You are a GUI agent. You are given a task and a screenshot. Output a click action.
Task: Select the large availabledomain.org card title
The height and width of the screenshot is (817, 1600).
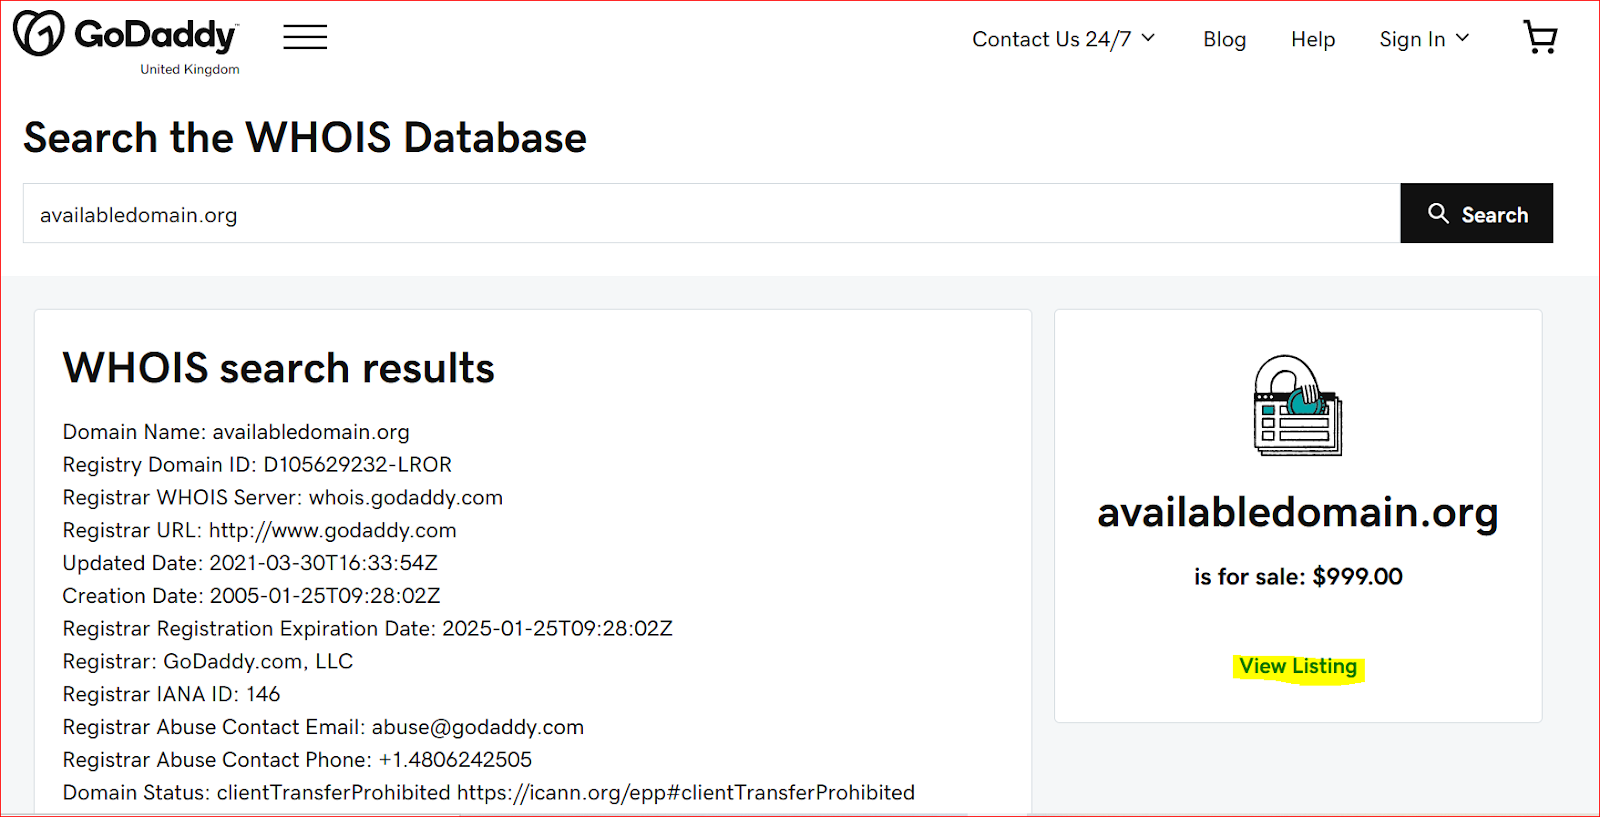tap(1298, 512)
